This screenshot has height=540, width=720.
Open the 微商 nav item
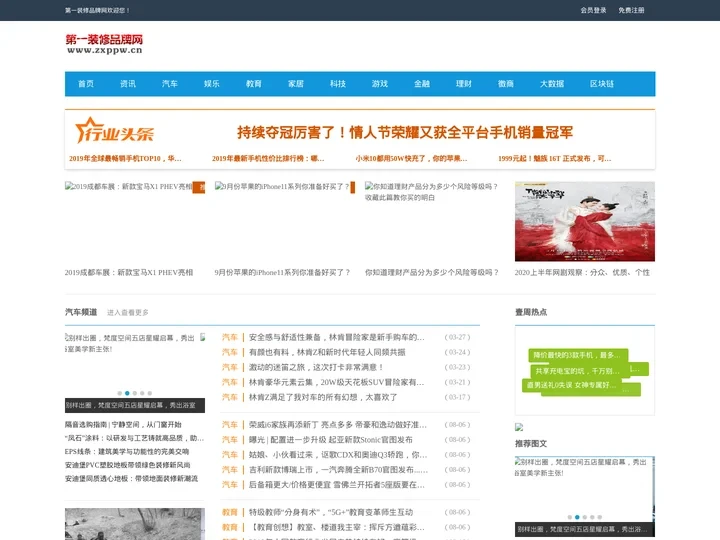[x=506, y=84]
